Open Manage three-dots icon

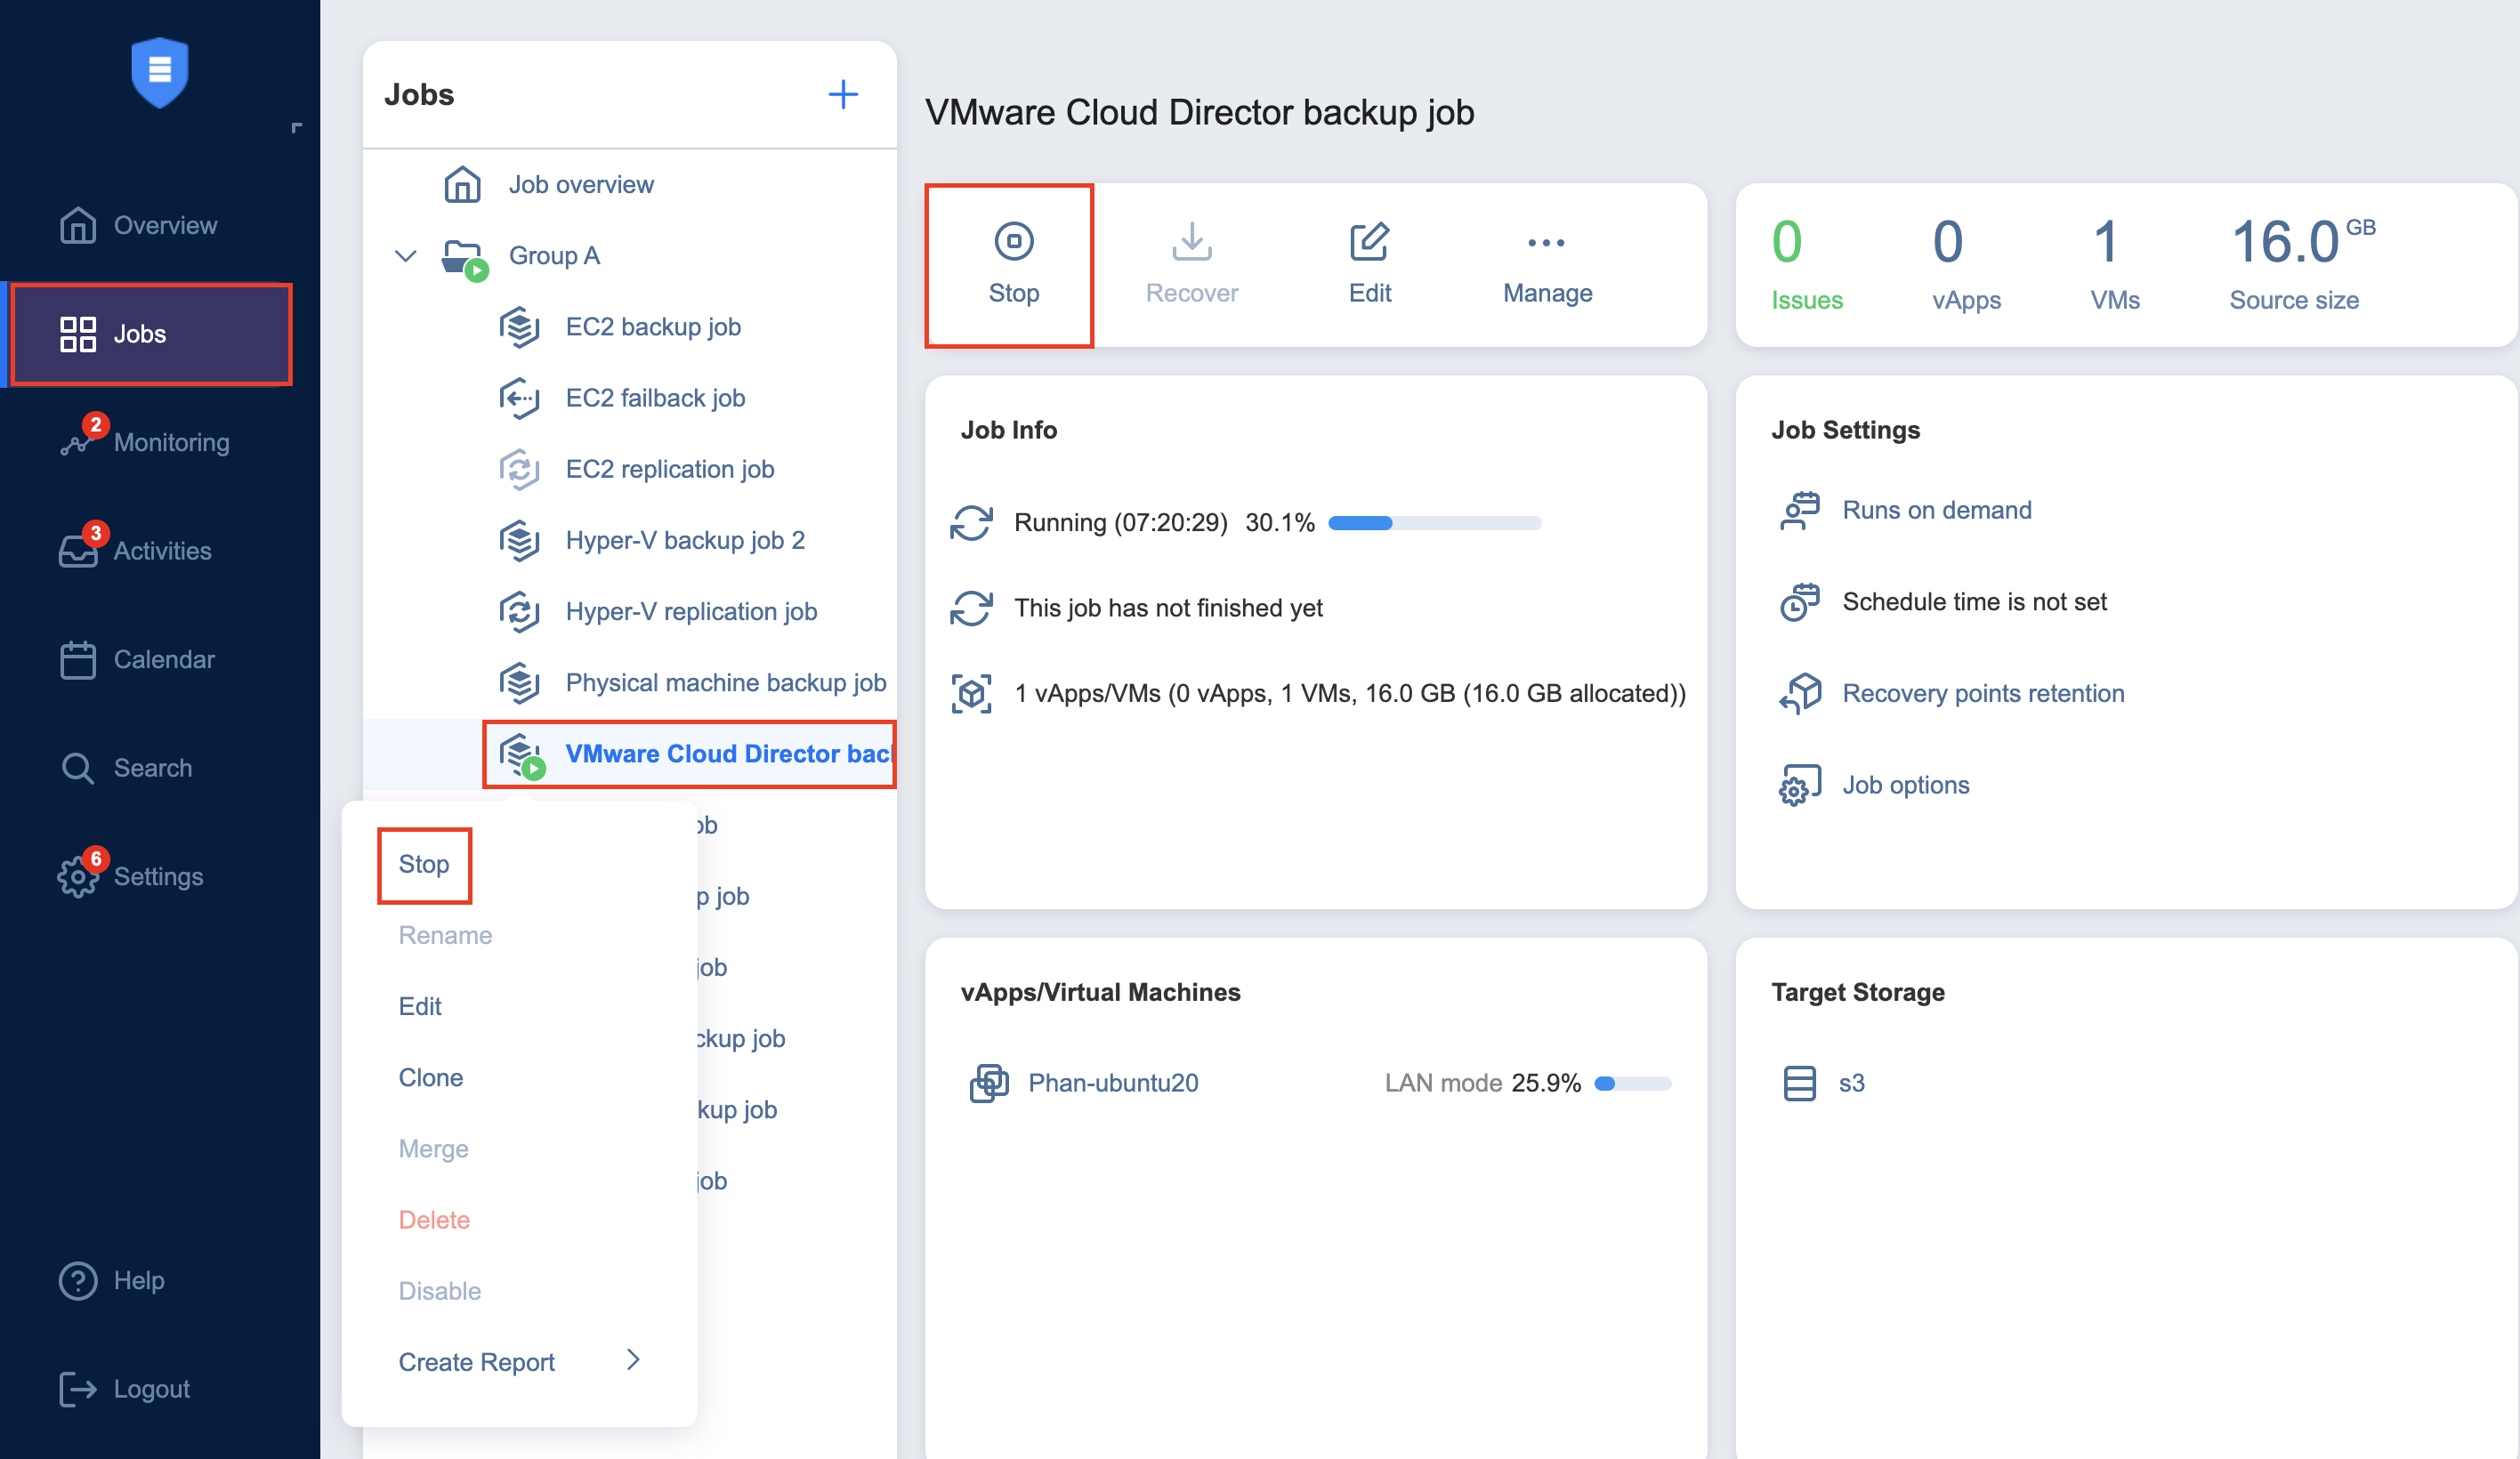[x=1546, y=242]
